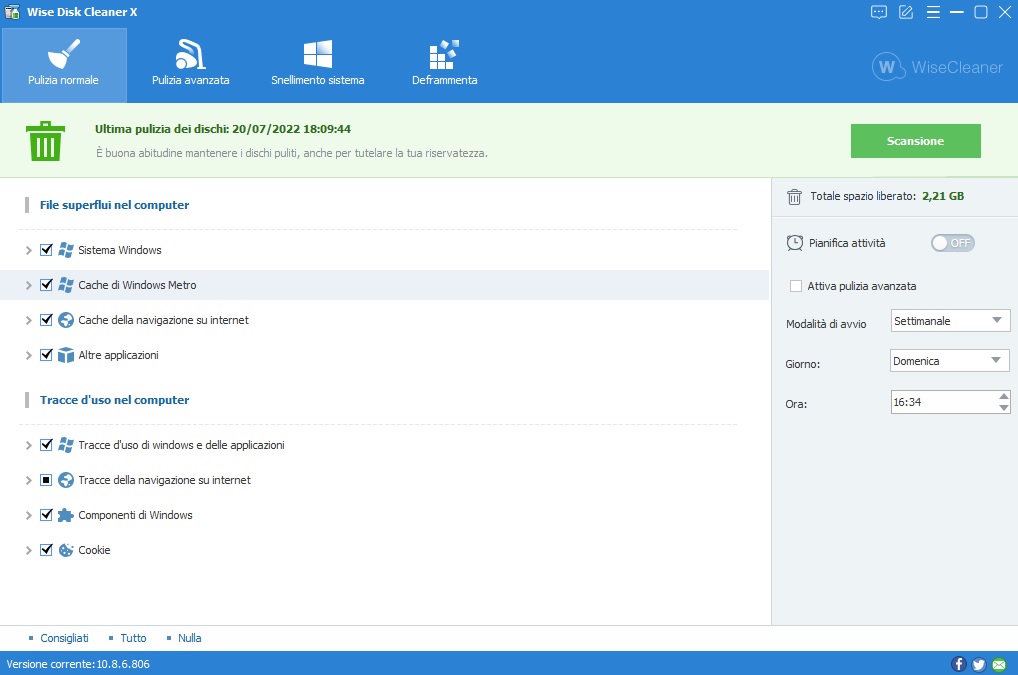Open the Giorno Domenica dropdown

pyautogui.click(x=949, y=361)
